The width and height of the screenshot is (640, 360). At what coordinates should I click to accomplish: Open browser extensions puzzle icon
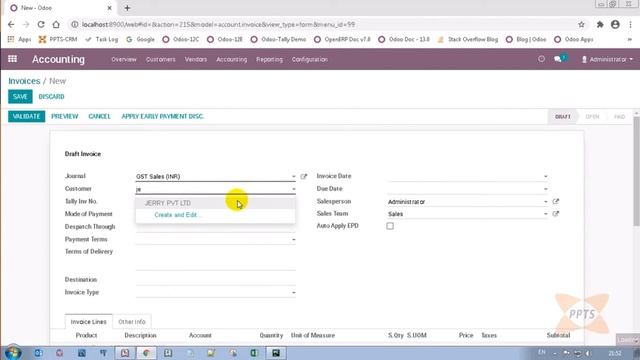pos(600,25)
